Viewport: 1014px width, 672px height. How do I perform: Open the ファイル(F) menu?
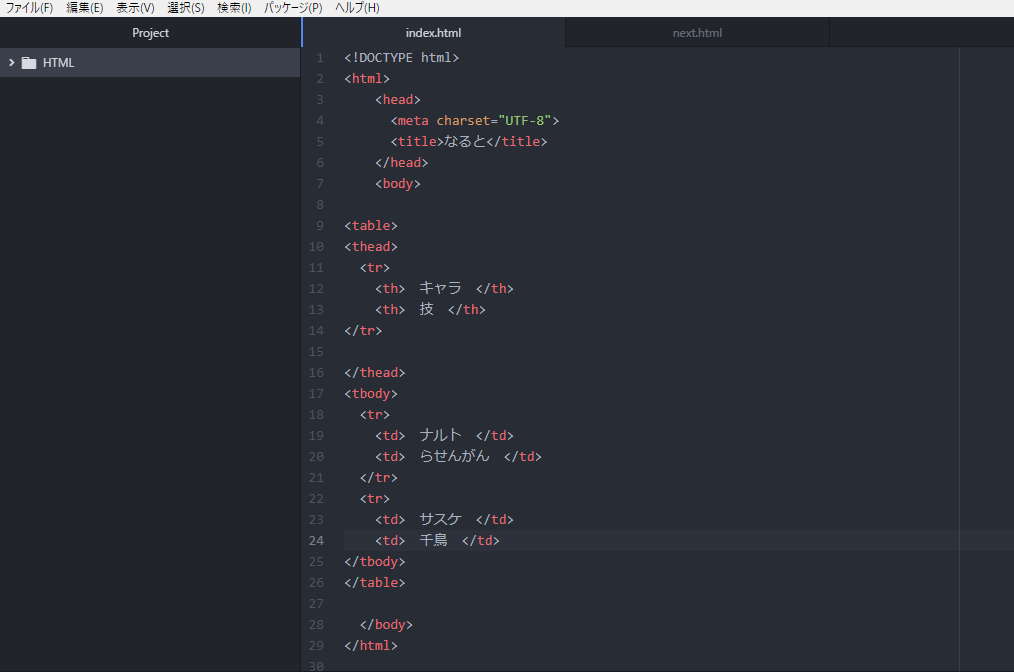29,8
